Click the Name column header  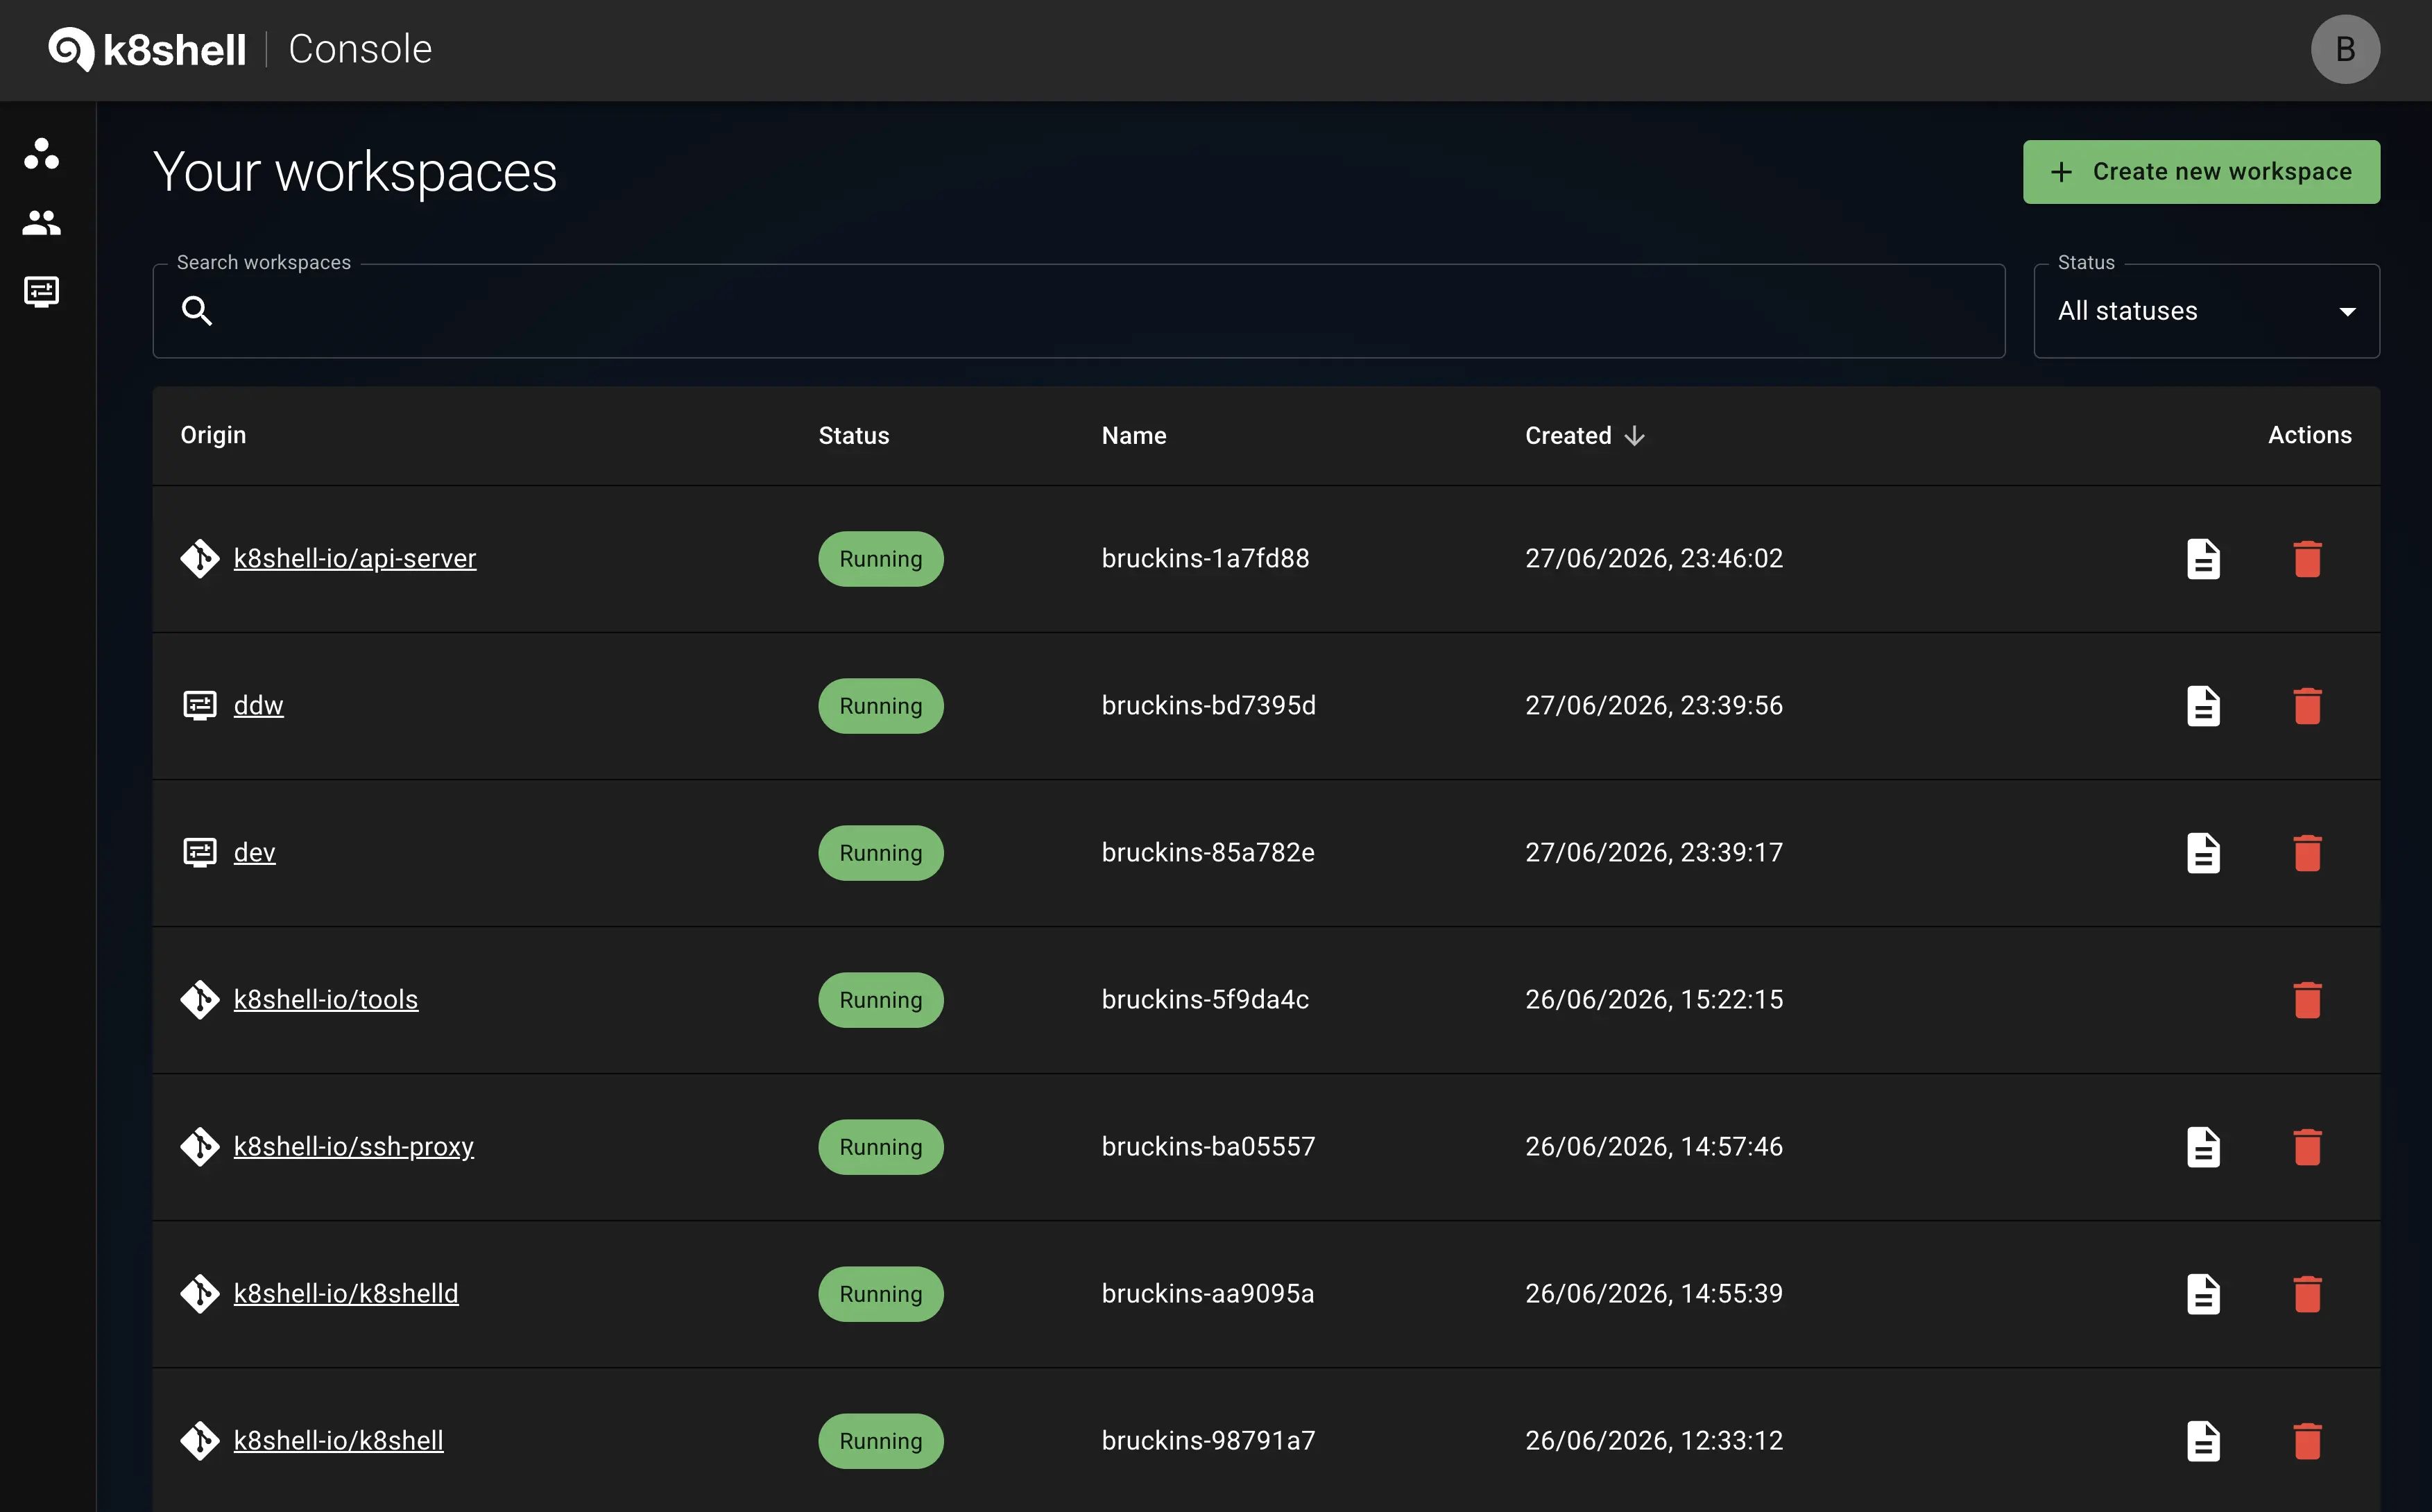pyautogui.click(x=1134, y=436)
